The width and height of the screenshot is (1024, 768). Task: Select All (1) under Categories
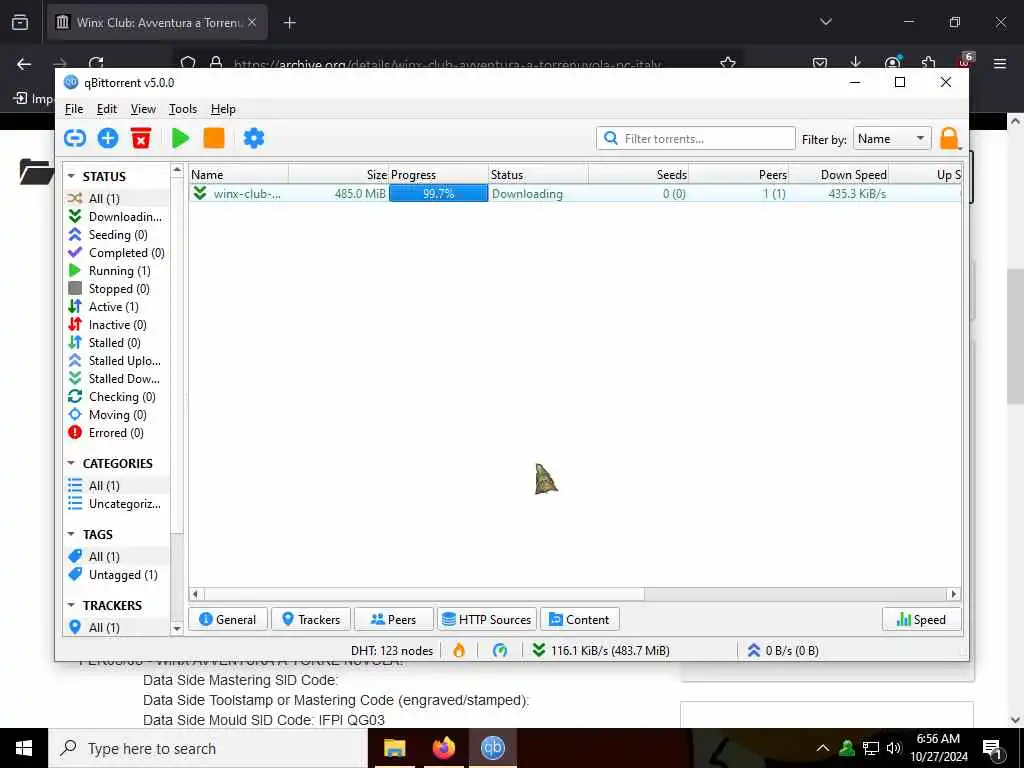click(x=116, y=485)
